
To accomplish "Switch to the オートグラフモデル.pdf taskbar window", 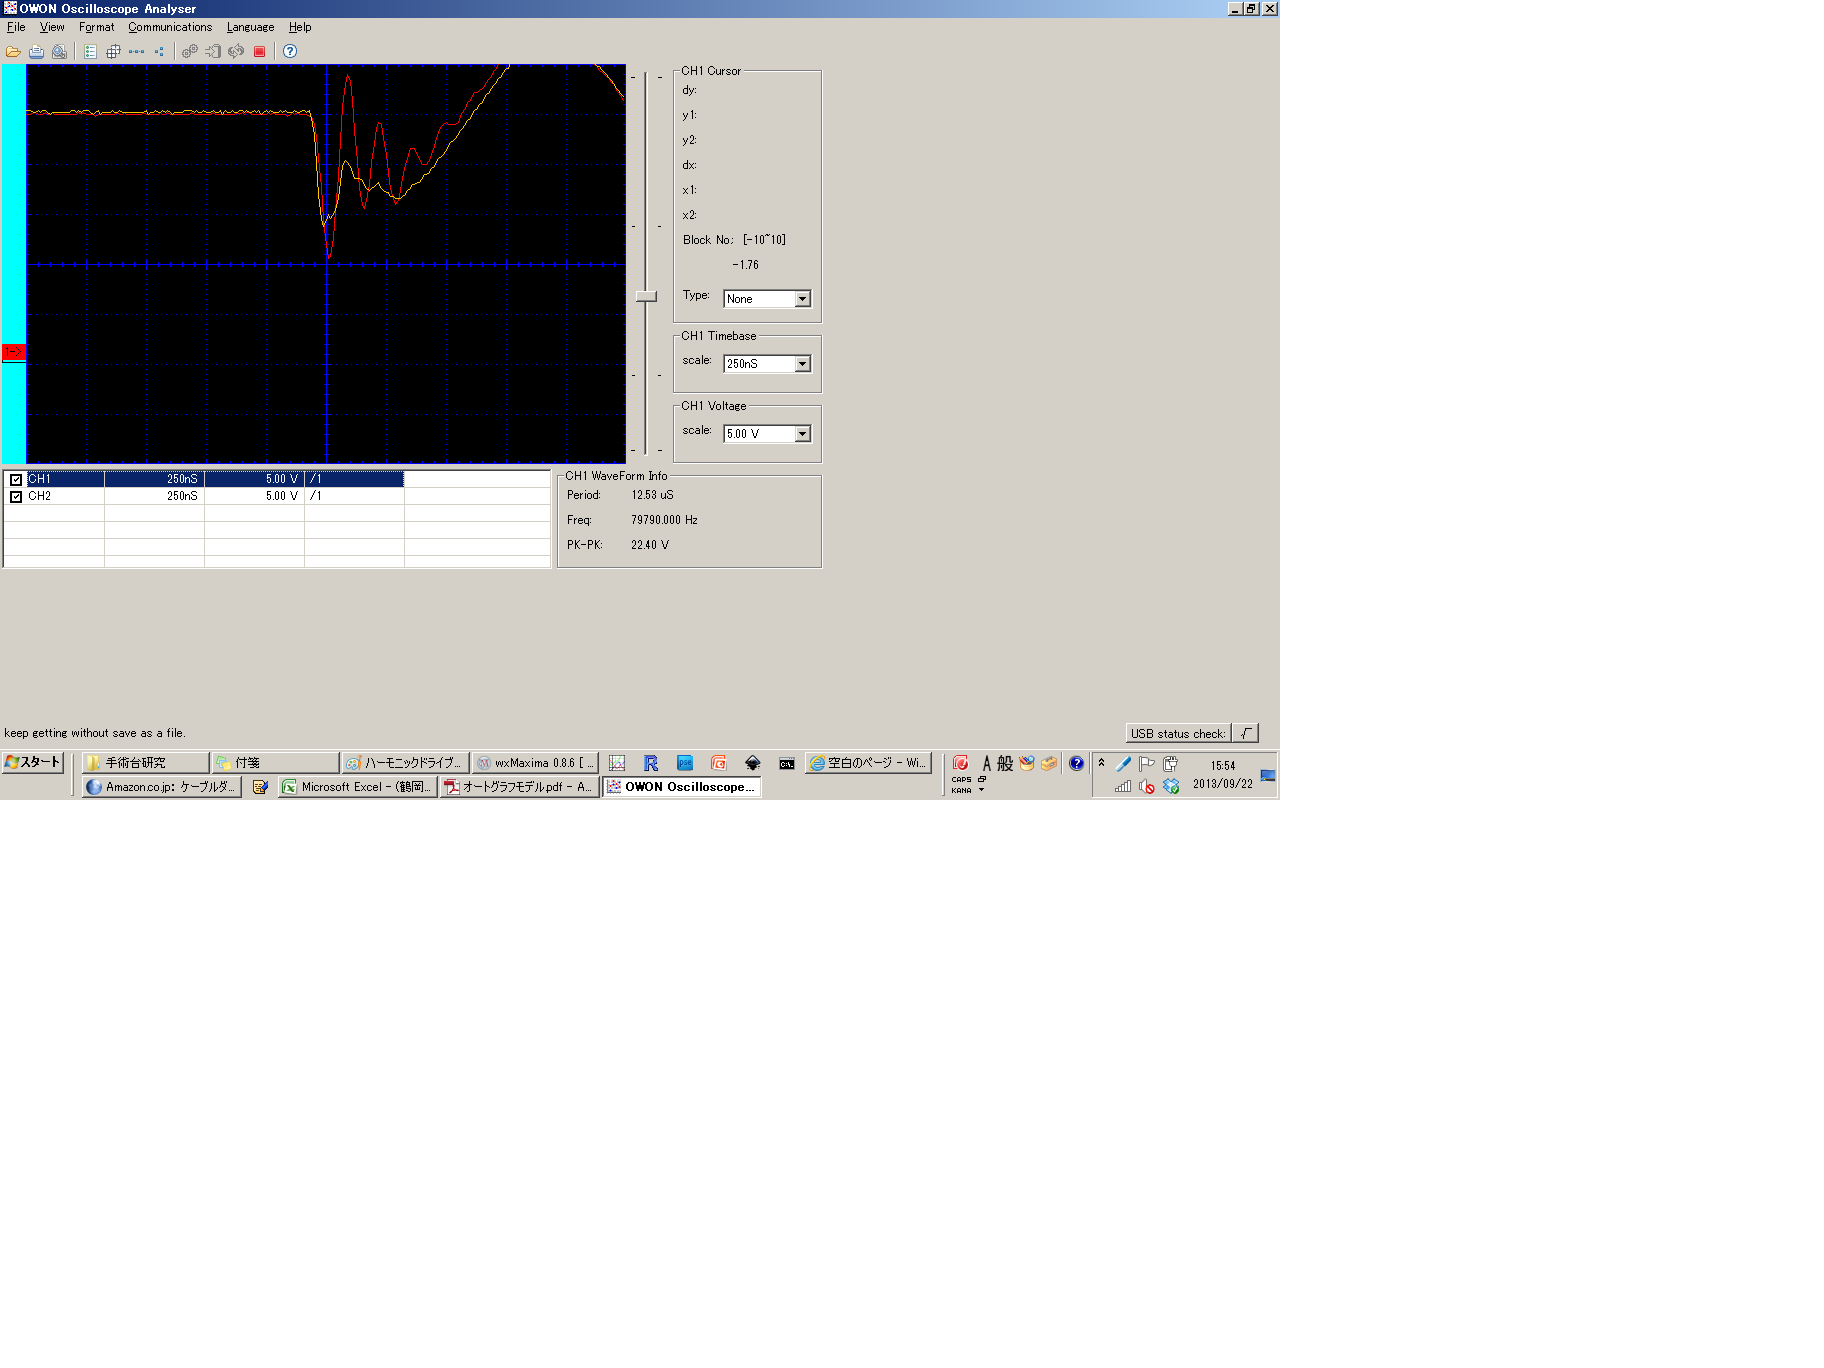I will (x=519, y=787).
